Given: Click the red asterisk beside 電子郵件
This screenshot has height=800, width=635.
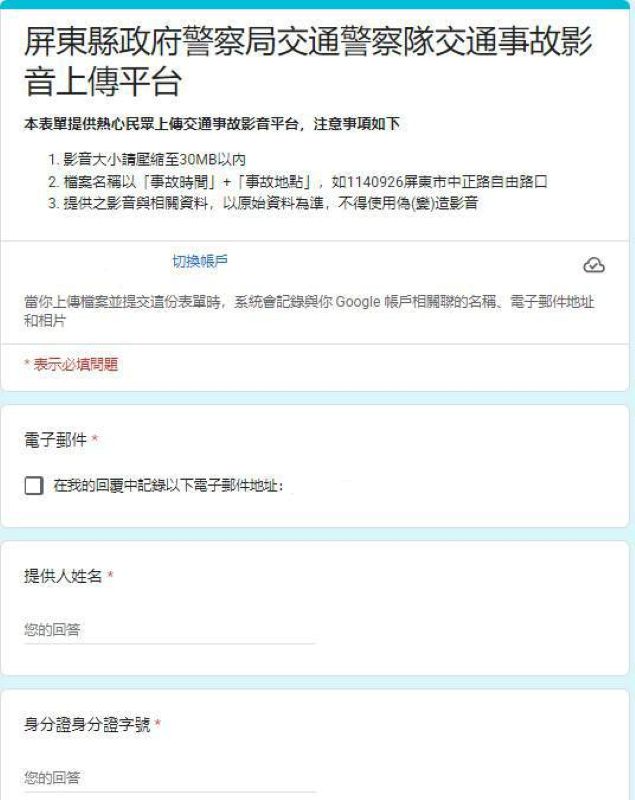Looking at the screenshot, I should pyautogui.click(x=95, y=438).
